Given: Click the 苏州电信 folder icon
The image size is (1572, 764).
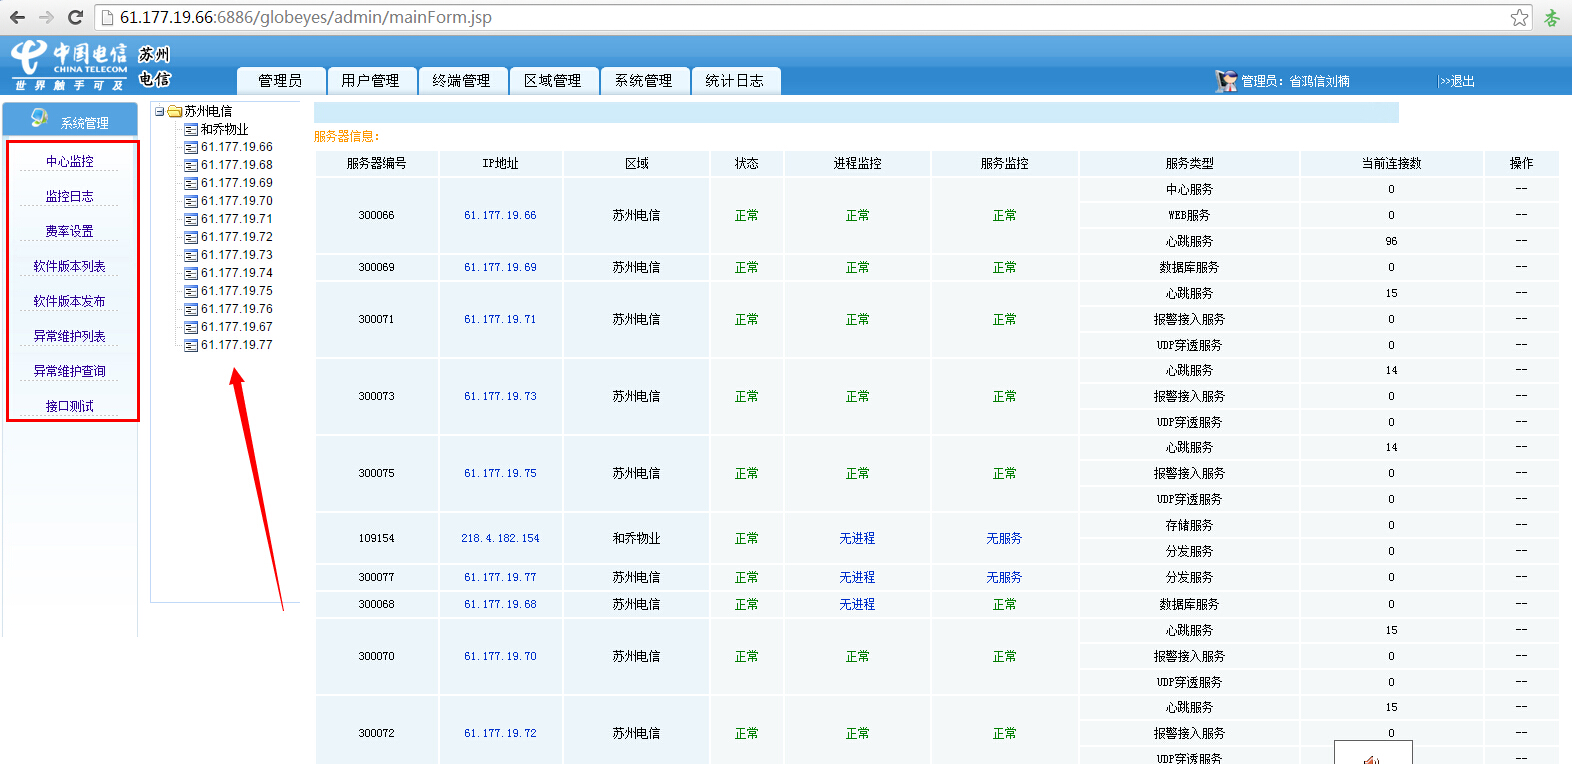Looking at the screenshot, I should [x=175, y=111].
